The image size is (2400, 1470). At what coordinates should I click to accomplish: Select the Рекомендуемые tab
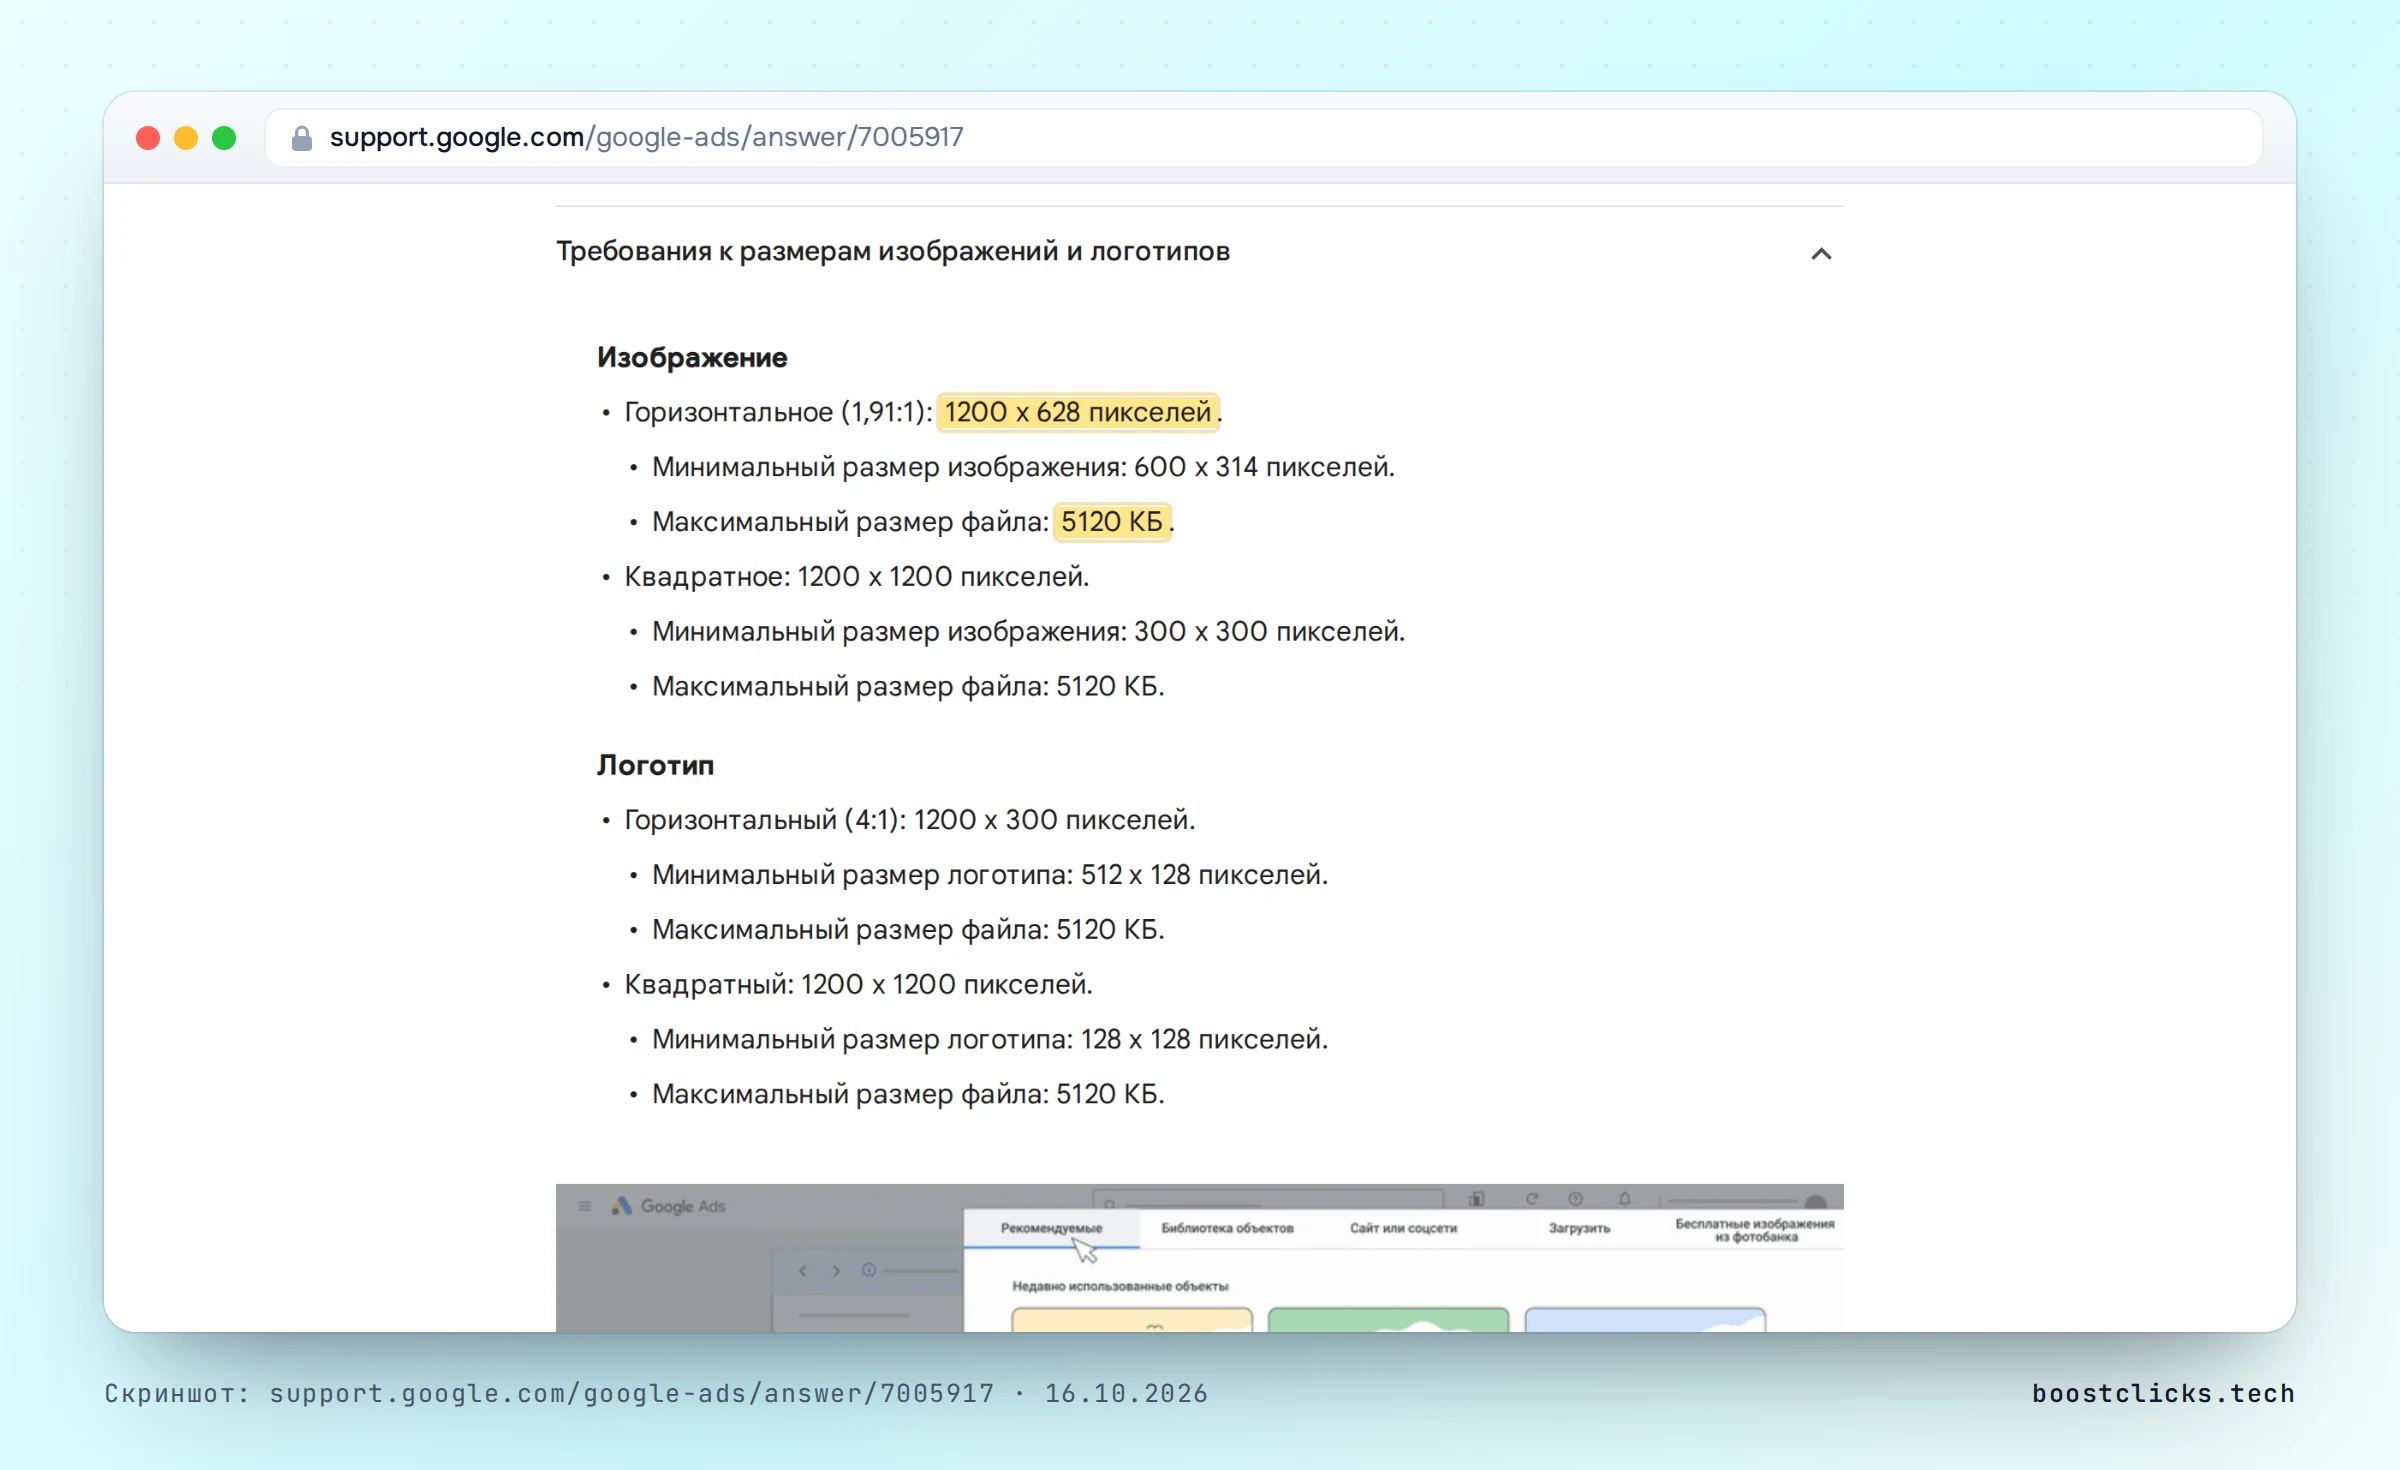[x=1051, y=1228]
